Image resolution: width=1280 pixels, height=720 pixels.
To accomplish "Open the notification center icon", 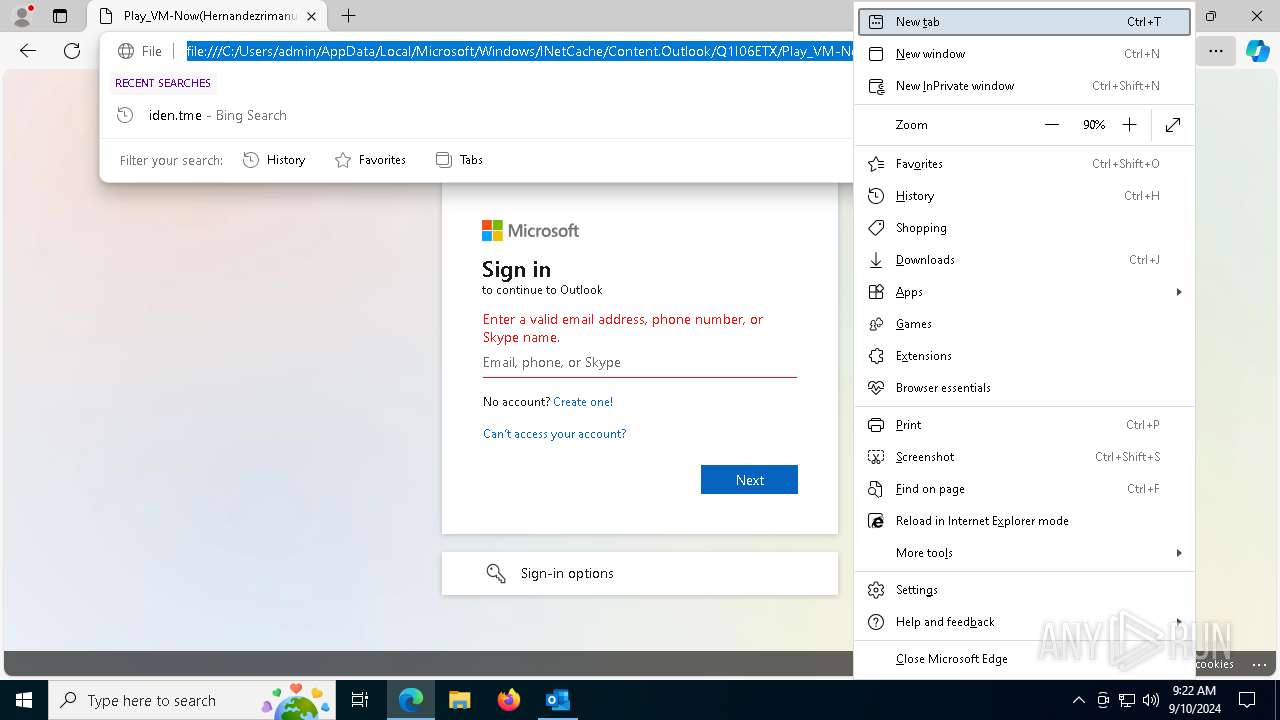I will (x=1247, y=700).
